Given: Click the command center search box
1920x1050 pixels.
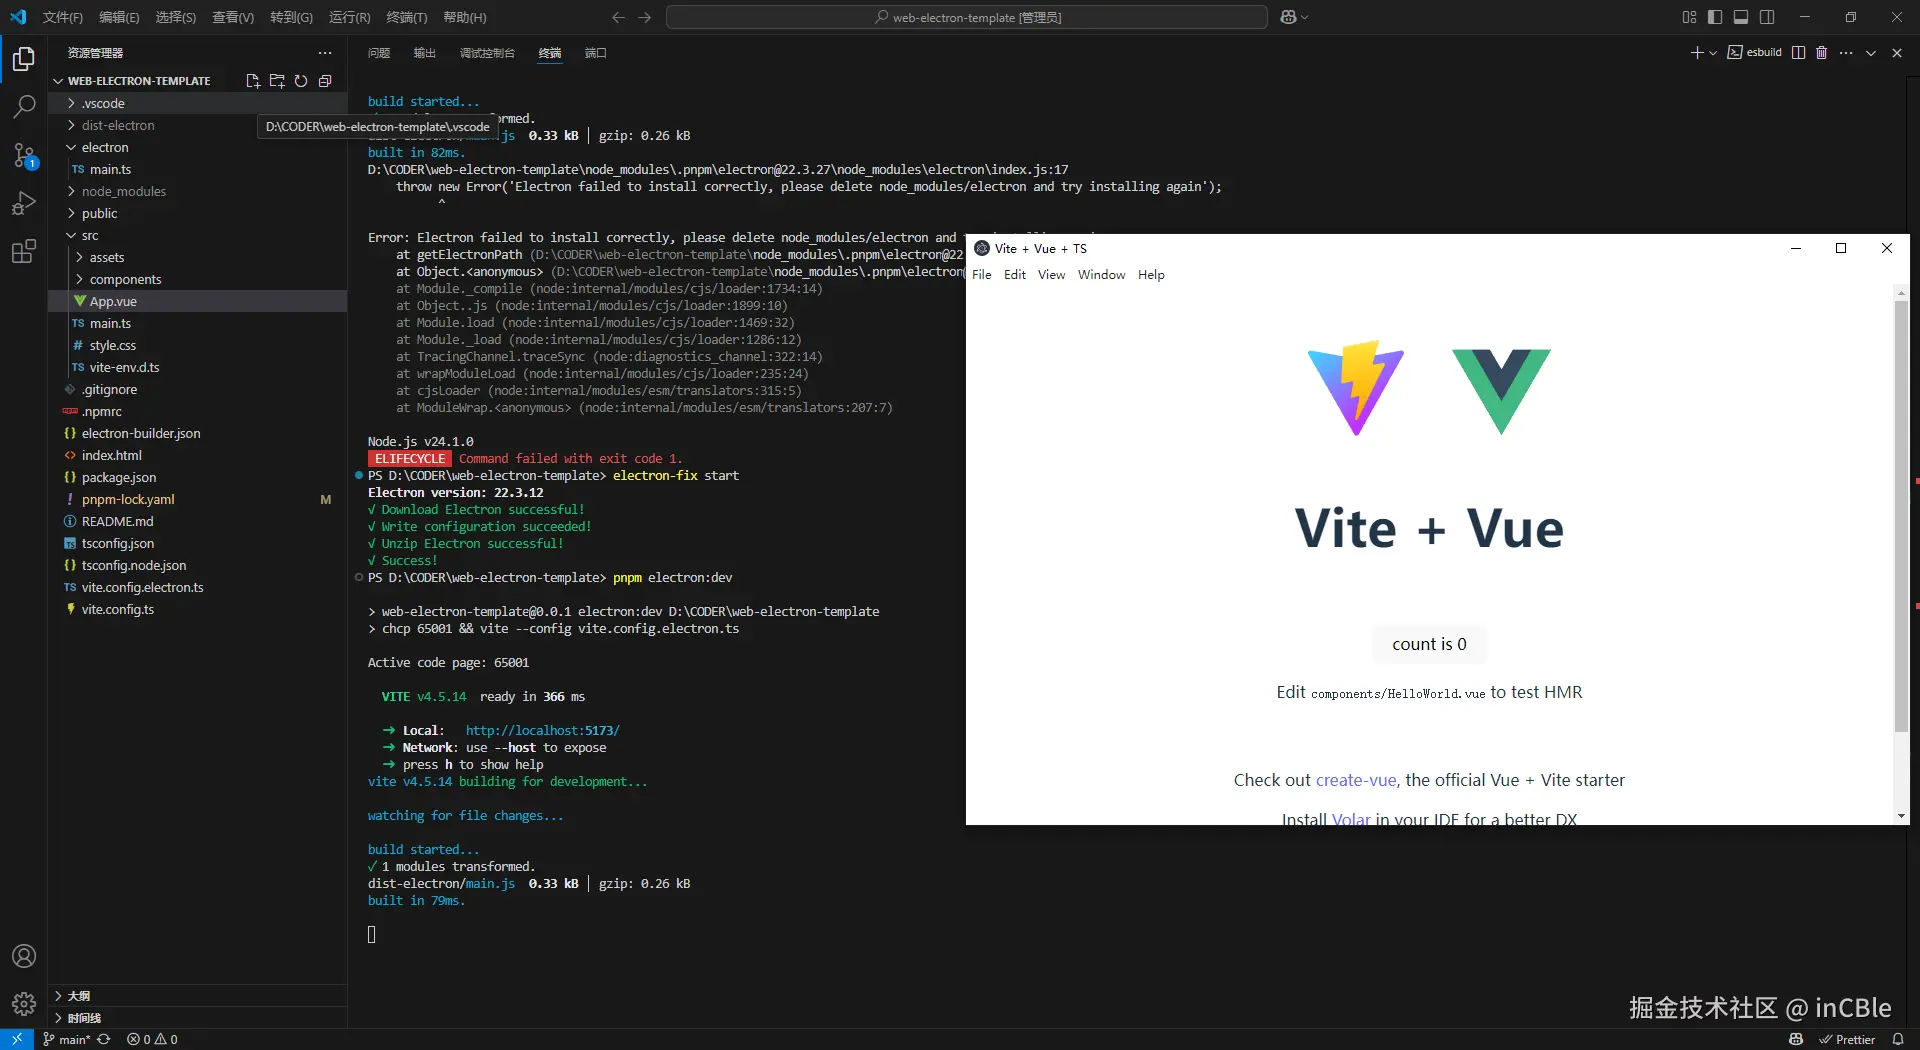Looking at the screenshot, I should point(967,17).
